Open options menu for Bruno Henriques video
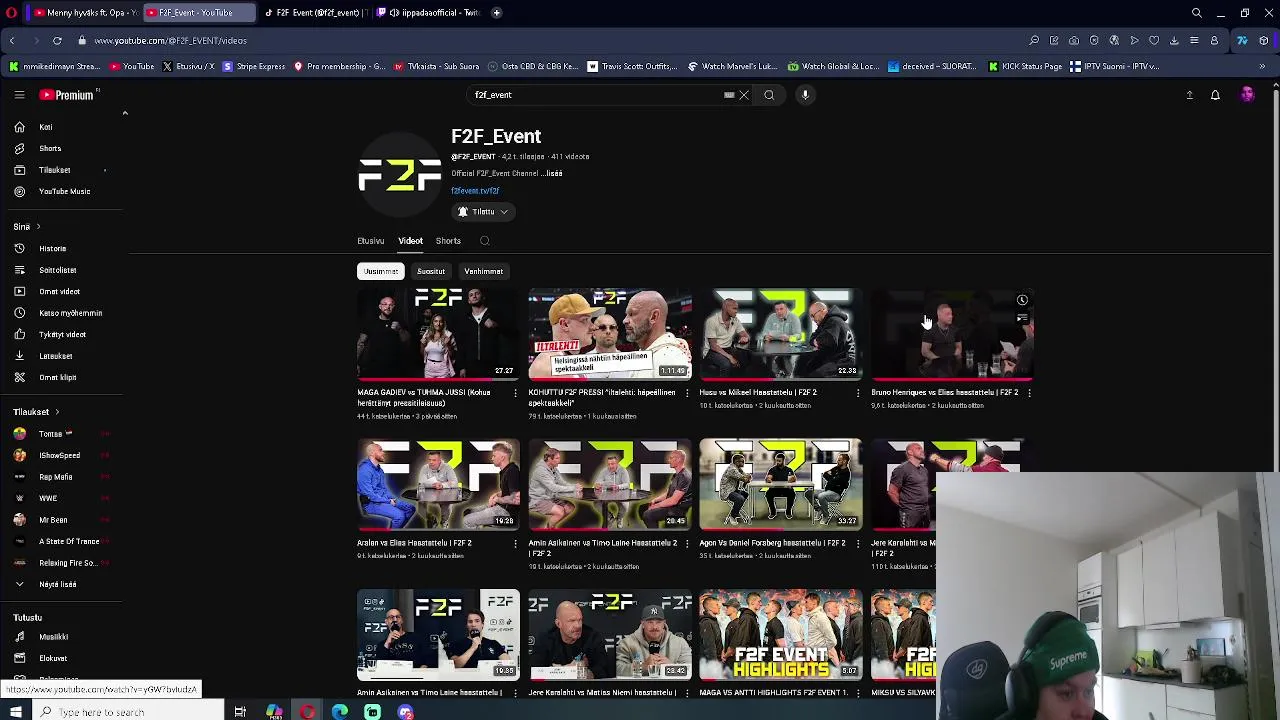This screenshot has width=1280, height=720. pyautogui.click(x=1029, y=393)
